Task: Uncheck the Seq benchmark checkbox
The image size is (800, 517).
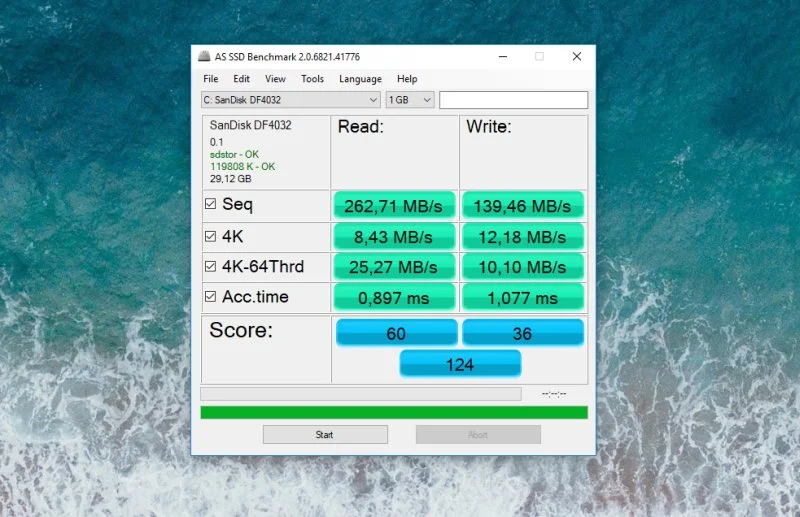Action: click(x=210, y=205)
